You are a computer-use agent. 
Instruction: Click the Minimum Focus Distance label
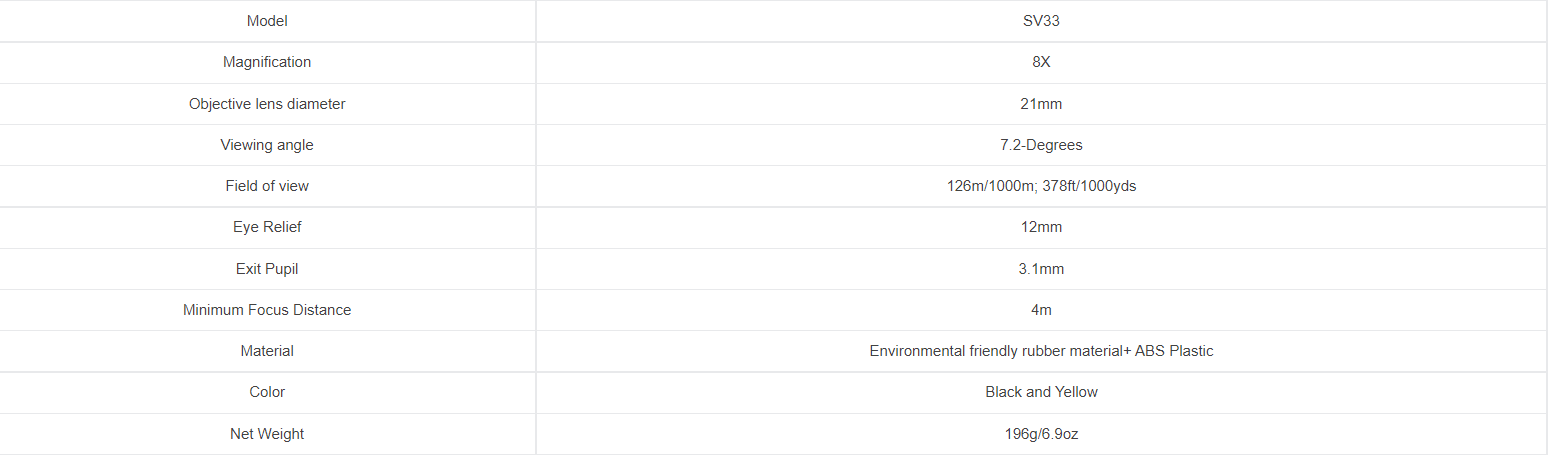pyautogui.click(x=267, y=310)
